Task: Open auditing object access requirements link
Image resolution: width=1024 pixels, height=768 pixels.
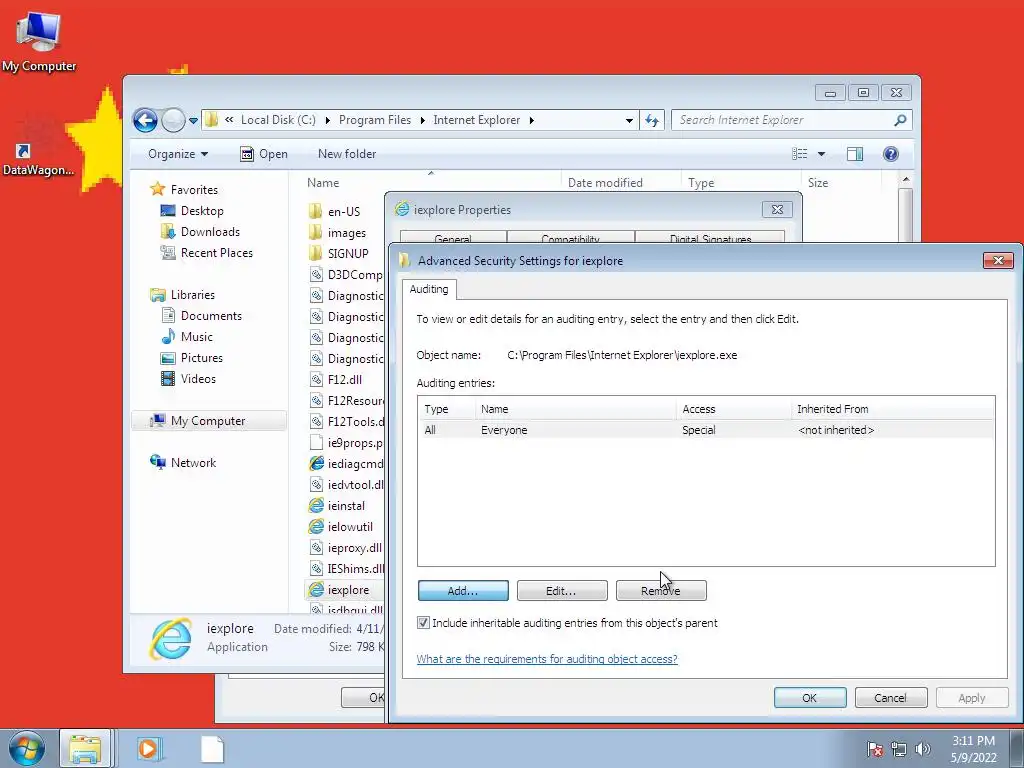Action: click(x=547, y=659)
